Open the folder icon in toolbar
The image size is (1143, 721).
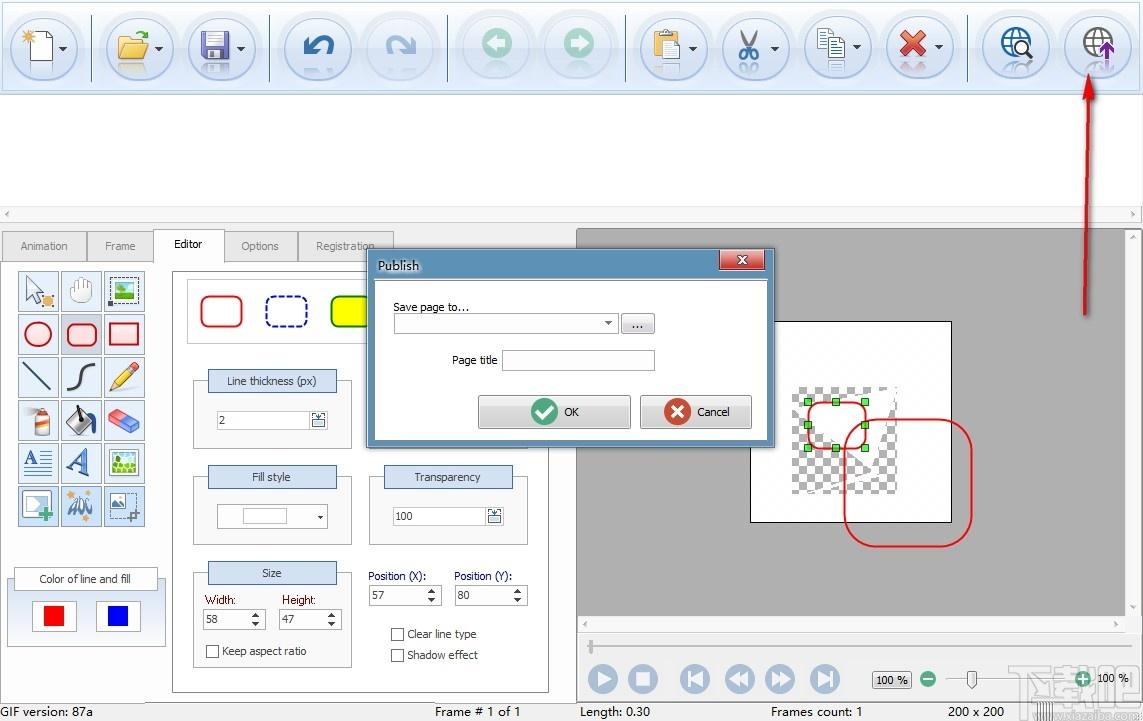[x=133, y=47]
